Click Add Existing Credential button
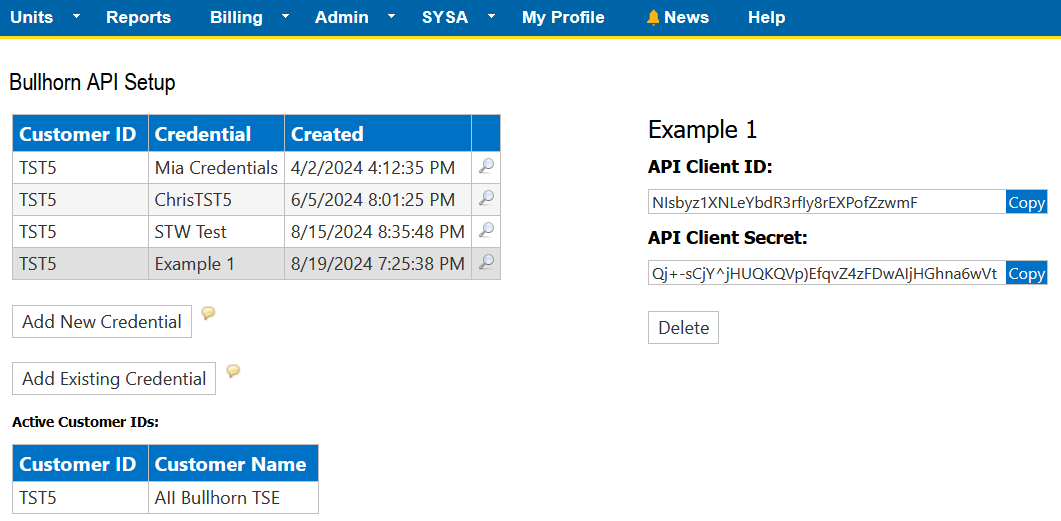 (114, 378)
